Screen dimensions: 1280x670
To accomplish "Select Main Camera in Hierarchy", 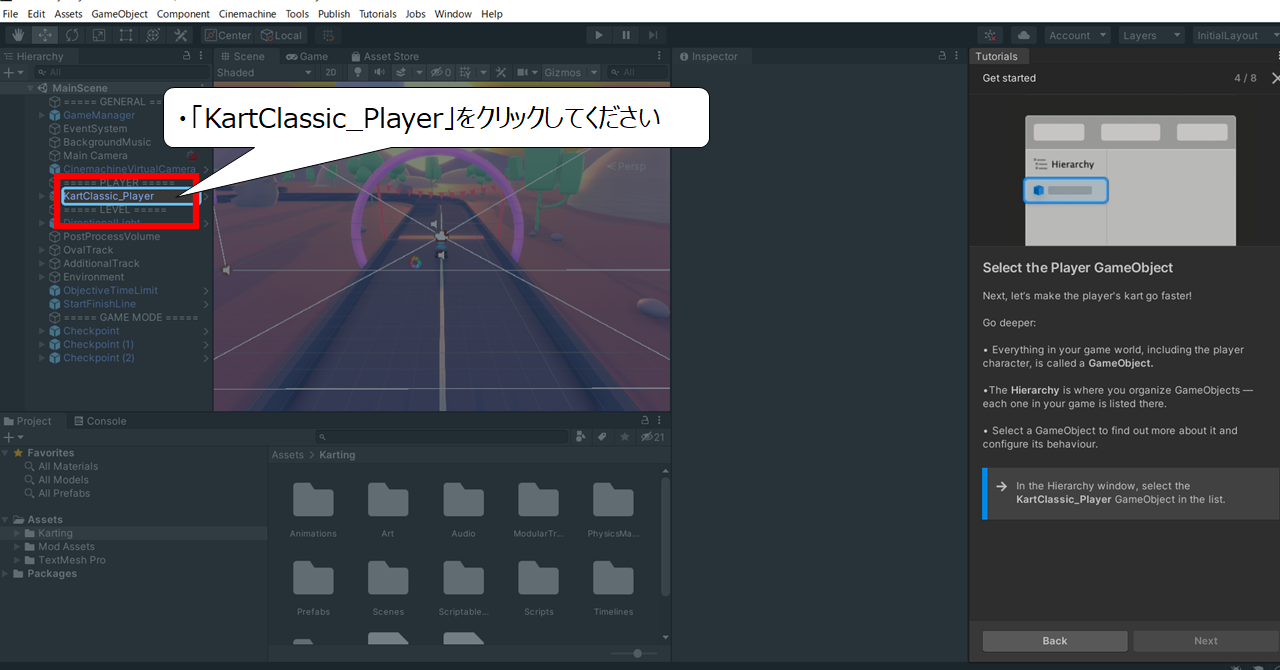I will (x=95, y=156).
